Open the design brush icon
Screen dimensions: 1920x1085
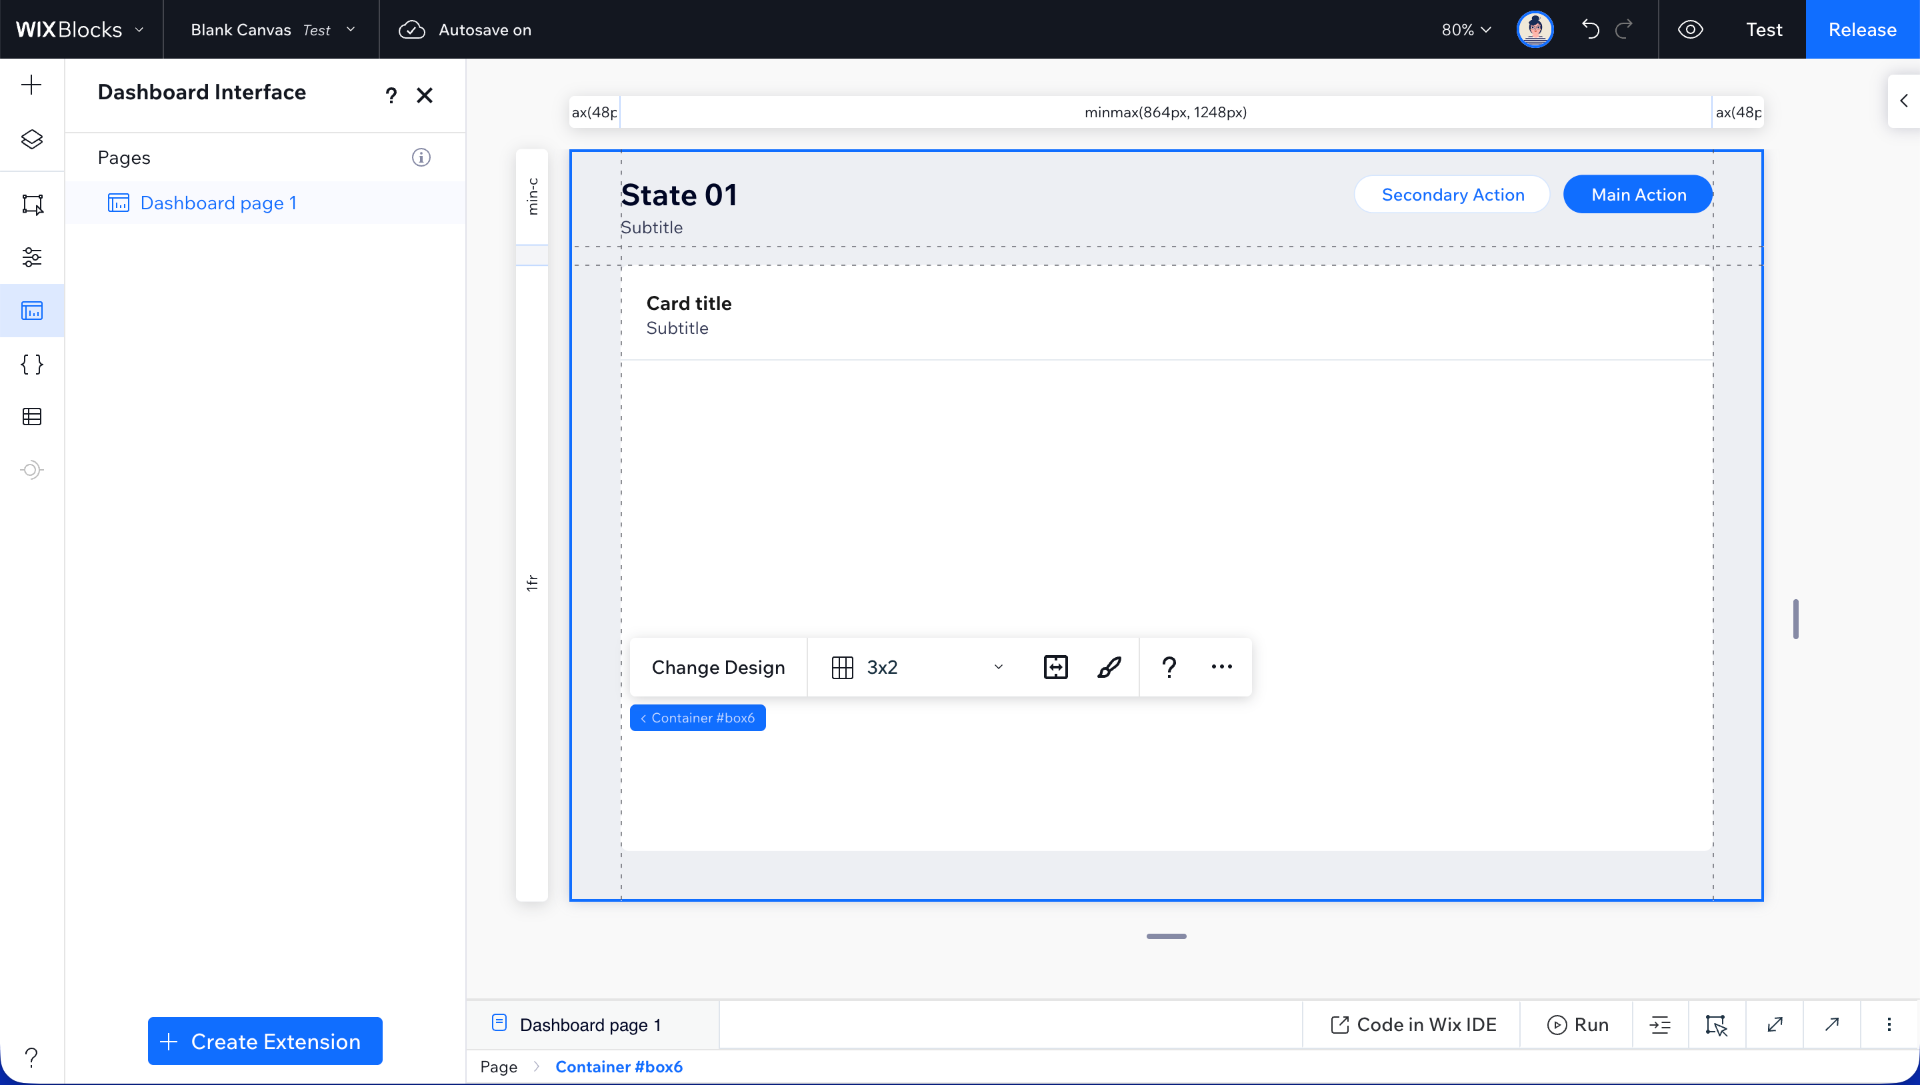point(1109,667)
